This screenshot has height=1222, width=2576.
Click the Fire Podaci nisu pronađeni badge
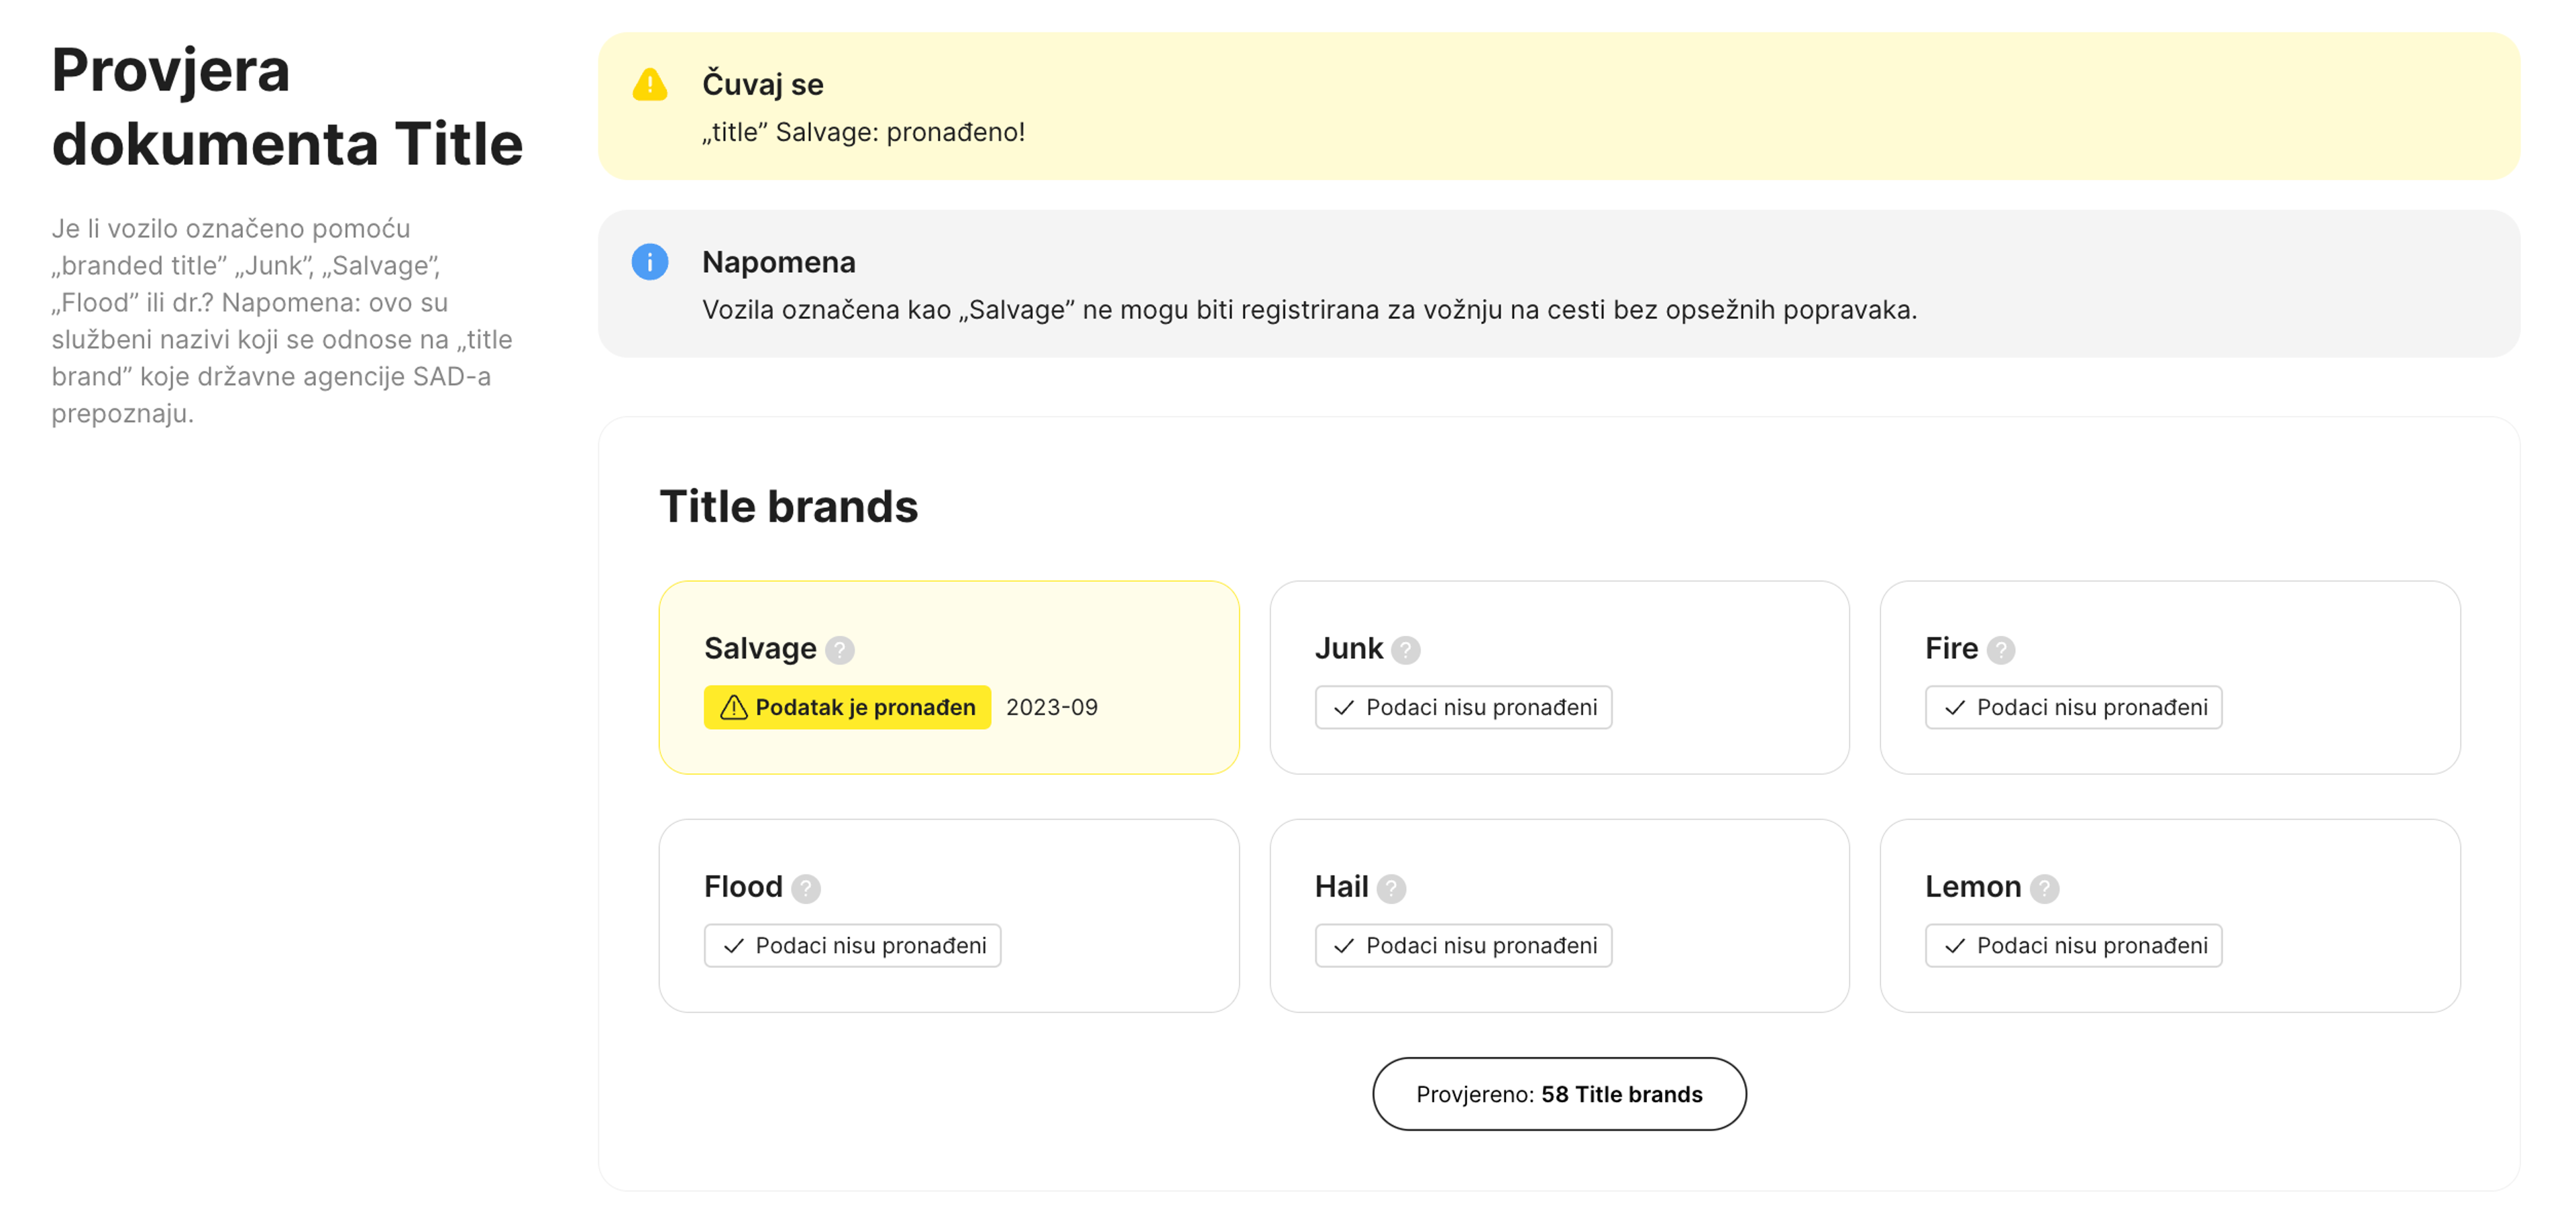(2073, 707)
